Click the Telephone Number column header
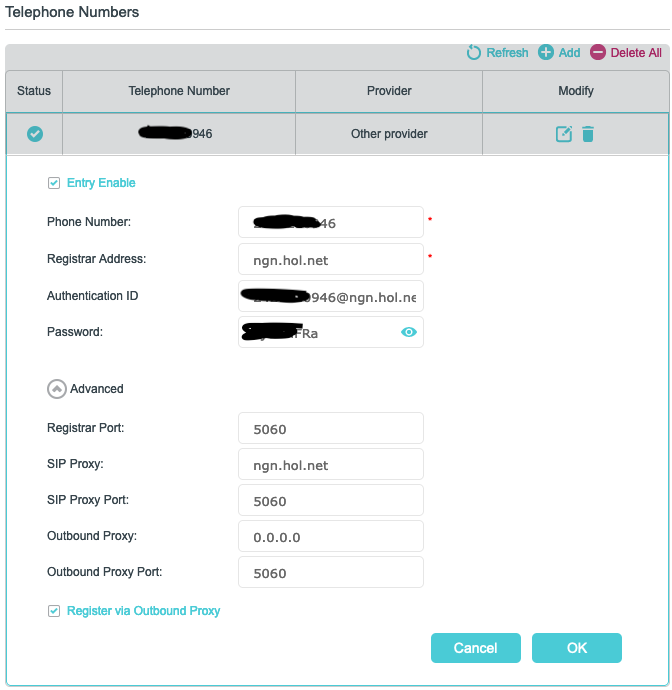This screenshot has width=672, height=690. (x=179, y=91)
